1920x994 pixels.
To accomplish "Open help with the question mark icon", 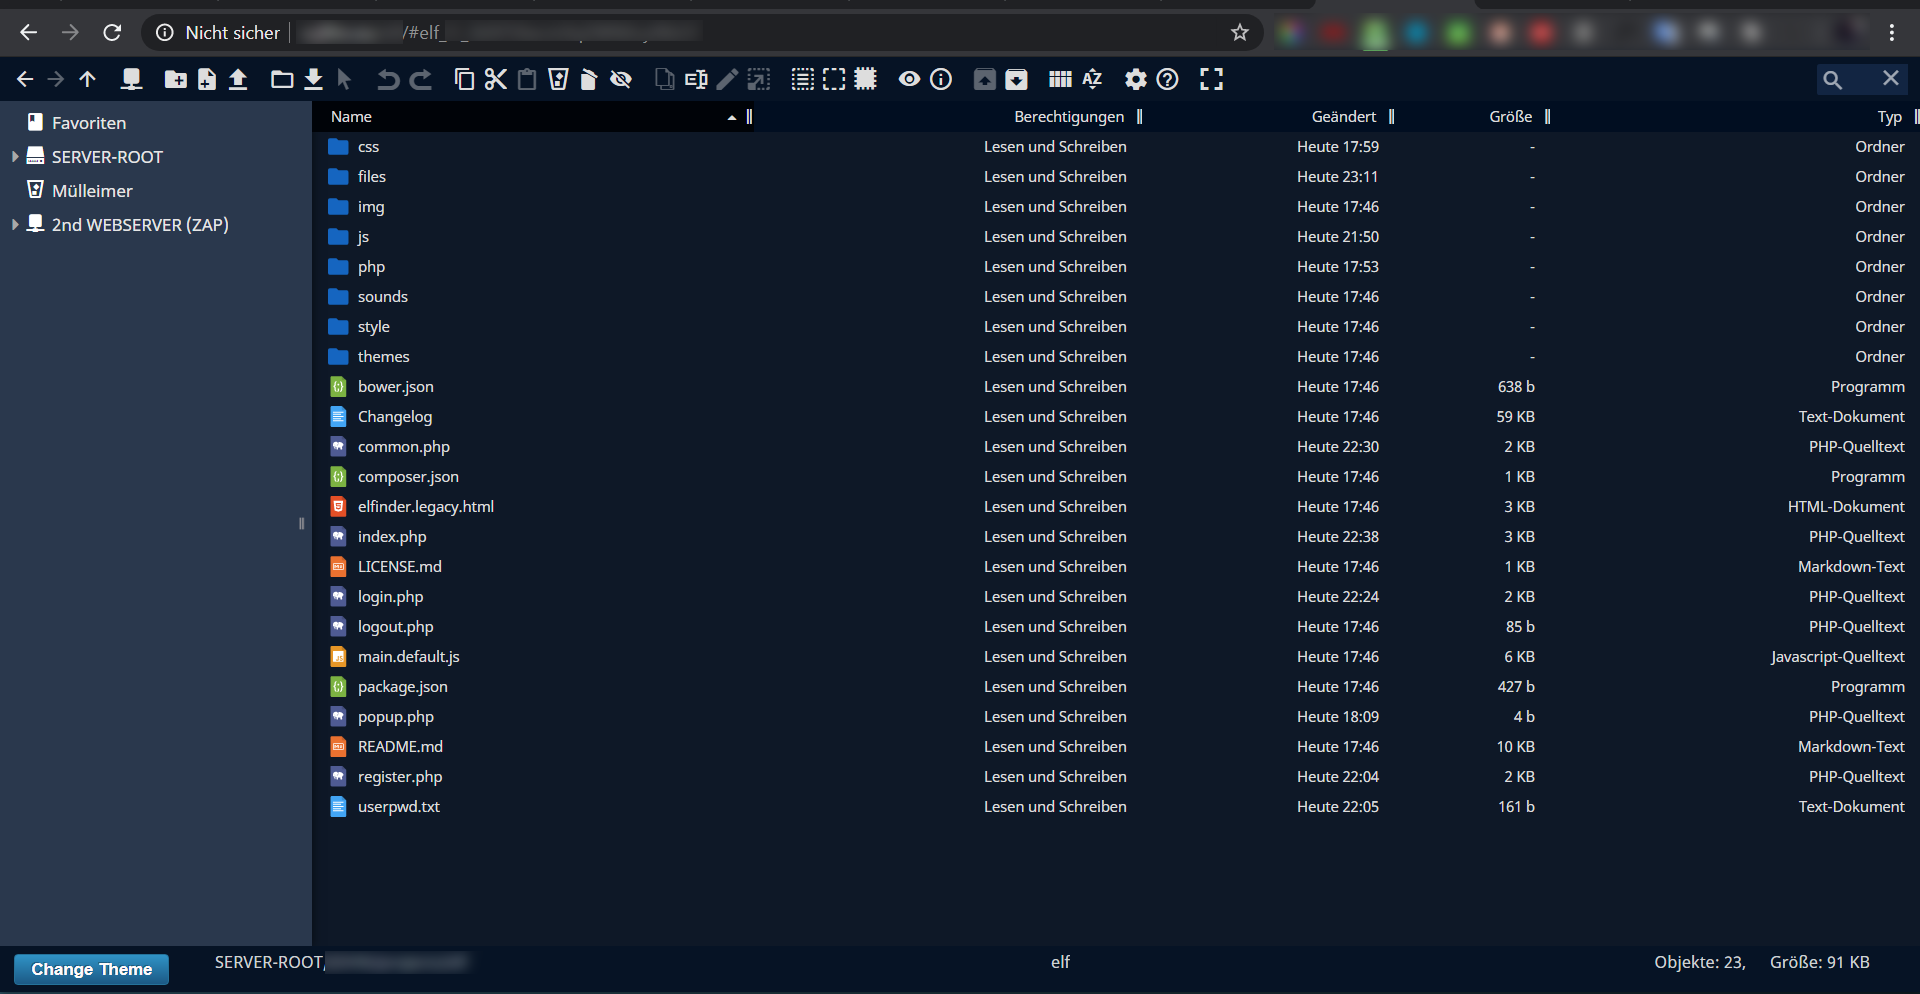I will pyautogui.click(x=1167, y=79).
